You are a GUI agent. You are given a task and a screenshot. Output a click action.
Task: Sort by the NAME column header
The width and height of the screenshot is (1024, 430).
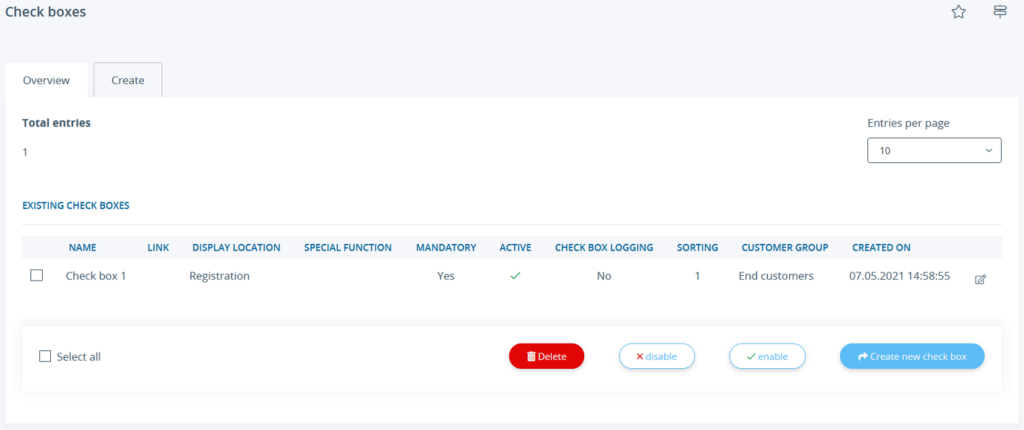82,248
